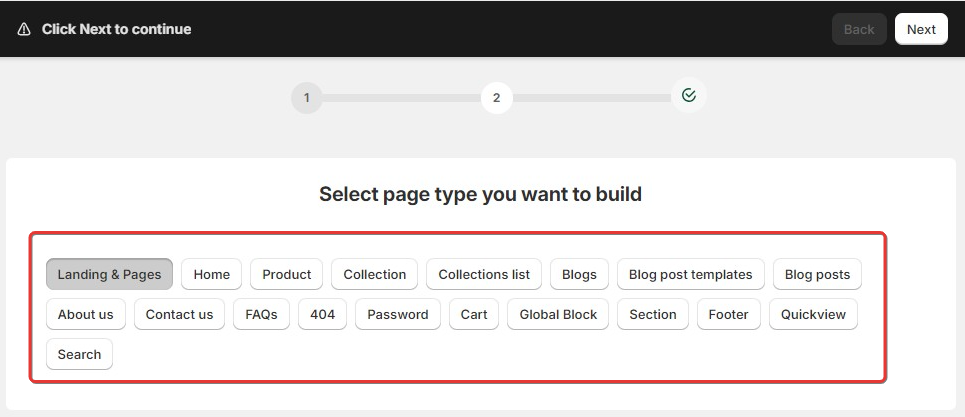Select step 2 in the progress indicator
The width and height of the screenshot is (965, 417).
[x=496, y=98]
